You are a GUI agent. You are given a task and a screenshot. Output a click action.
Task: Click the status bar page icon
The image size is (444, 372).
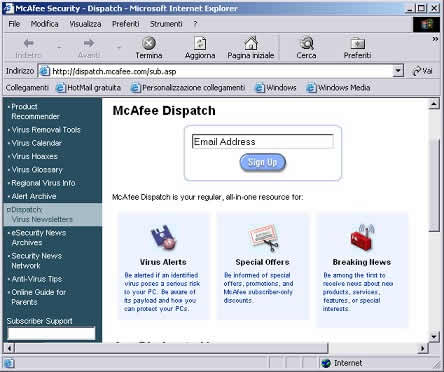tap(9, 363)
